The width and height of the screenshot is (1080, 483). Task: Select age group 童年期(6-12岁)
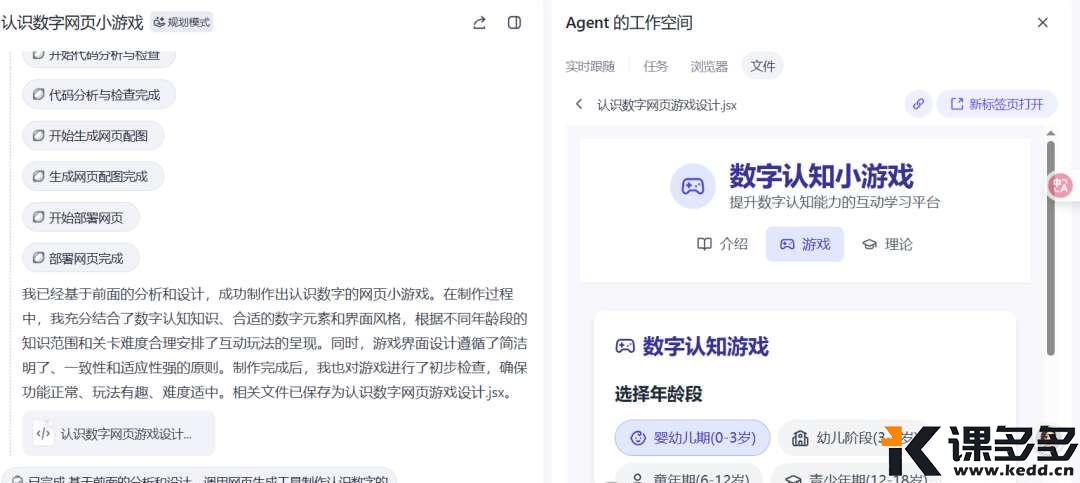tap(689, 474)
